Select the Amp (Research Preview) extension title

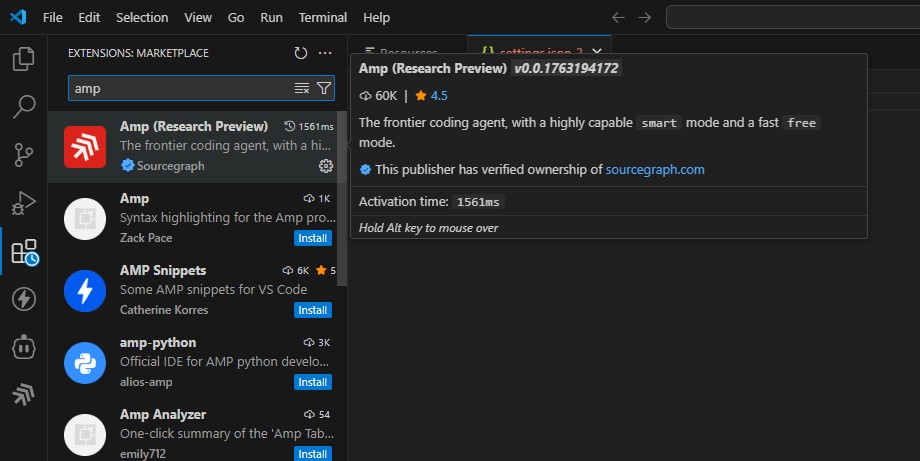pyautogui.click(x=194, y=126)
